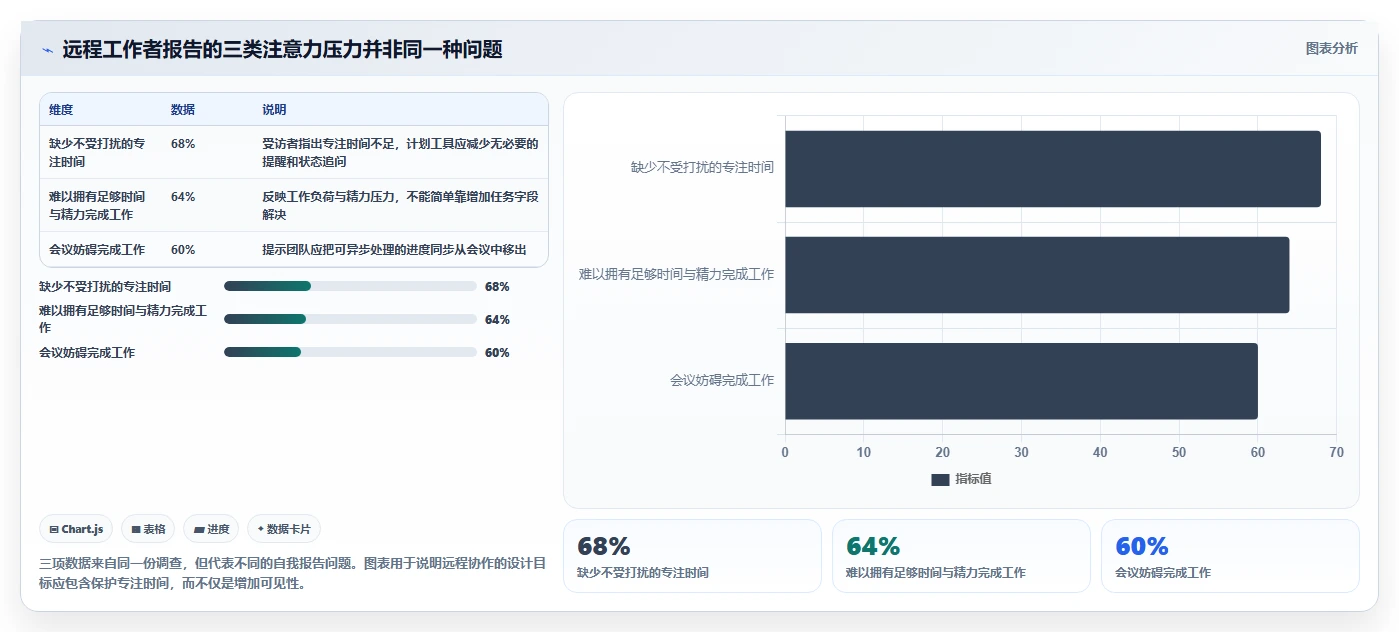Click y-axis label 缺少不受打扰的专注时间
Image resolution: width=1399 pixels, height=632 pixels.
point(702,168)
